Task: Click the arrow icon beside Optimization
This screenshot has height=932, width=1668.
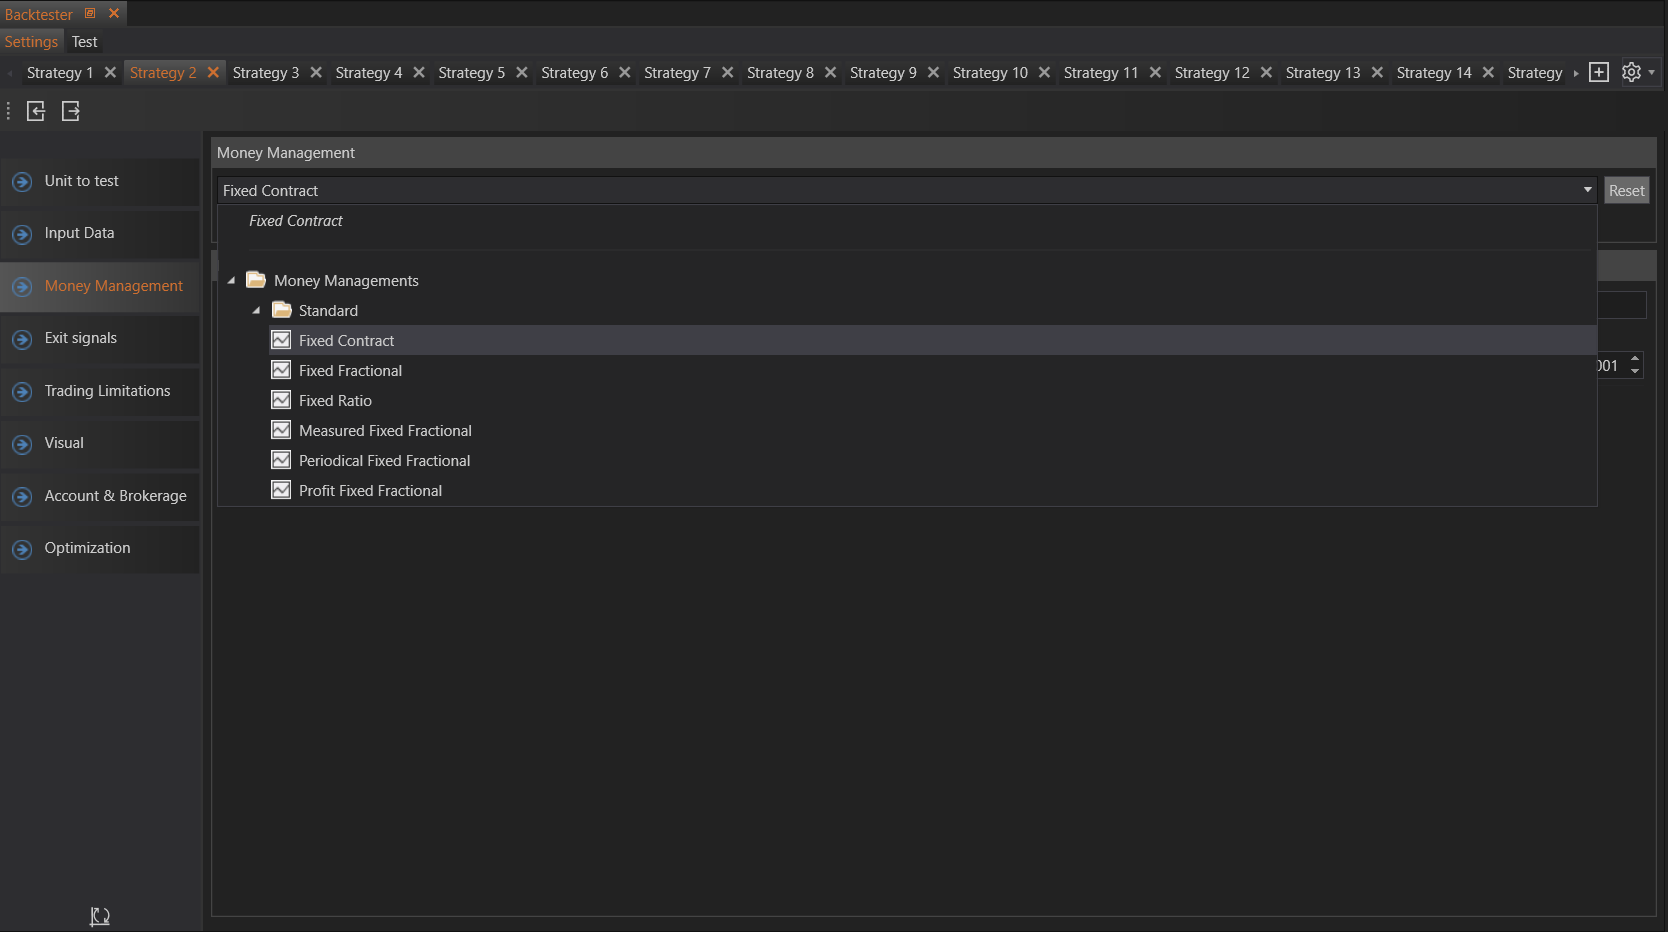Action: pyautogui.click(x=22, y=549)
